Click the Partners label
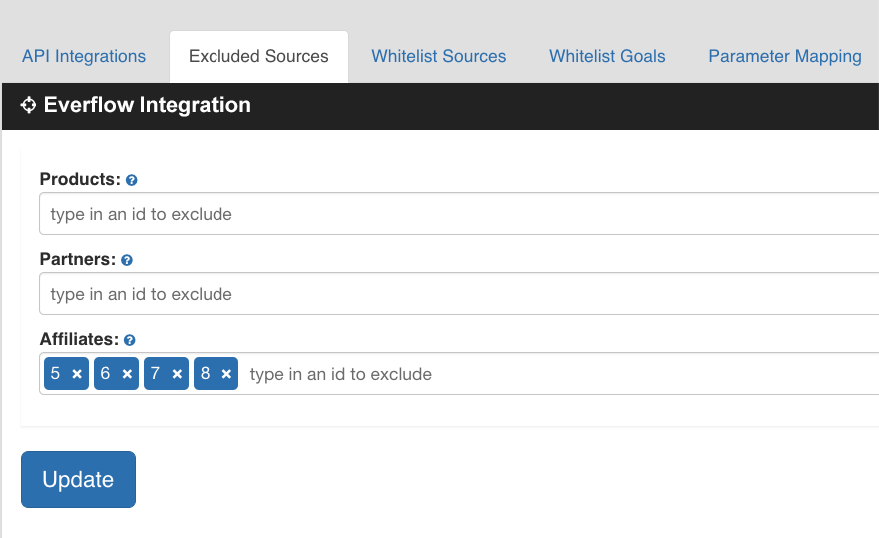The image size is (879, 538). (78, 259)
